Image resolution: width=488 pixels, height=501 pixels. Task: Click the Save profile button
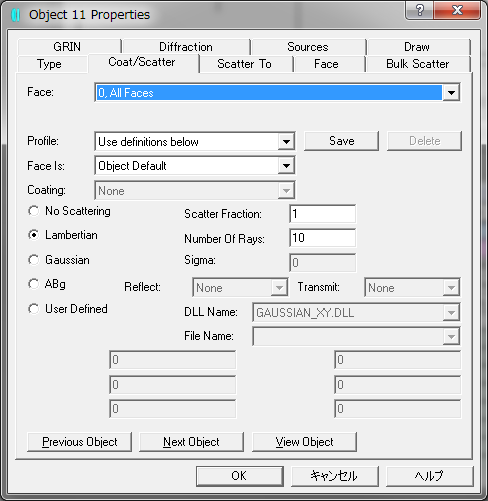341,141
